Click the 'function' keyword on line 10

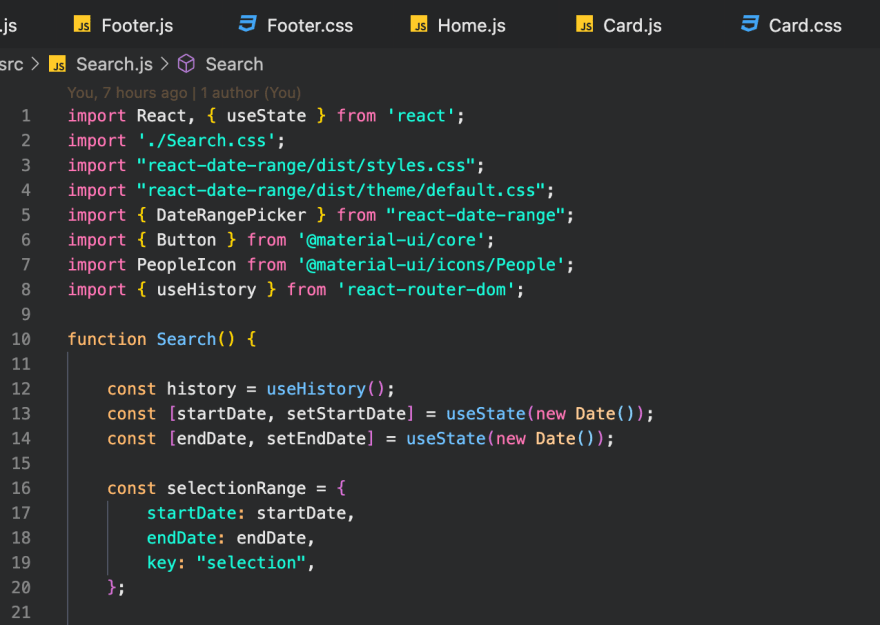click(107, 339)
